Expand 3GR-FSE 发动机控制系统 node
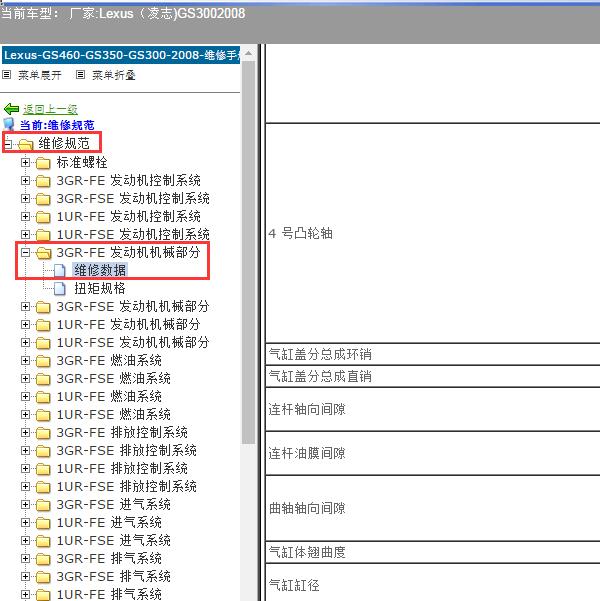 click(25, 198)
